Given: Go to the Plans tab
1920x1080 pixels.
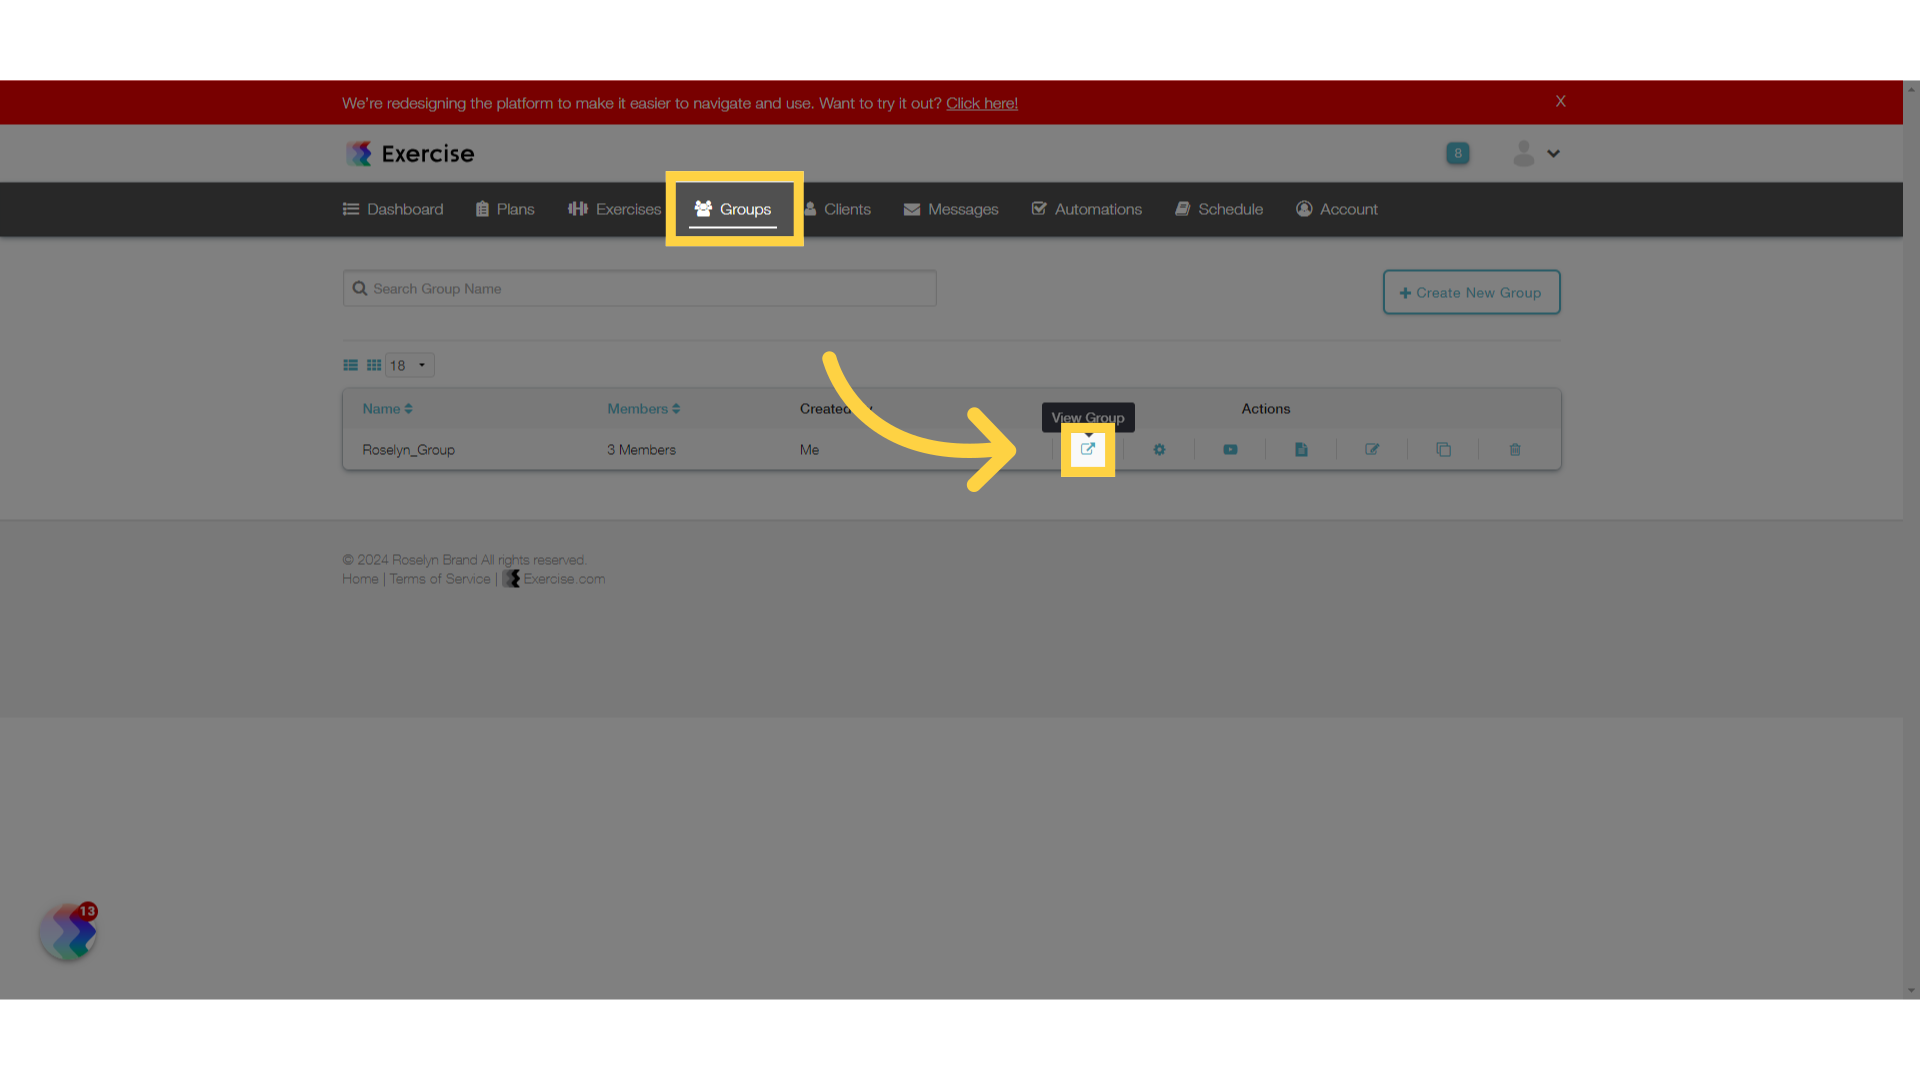Looking at the screenshot, I should pos(505,209).
